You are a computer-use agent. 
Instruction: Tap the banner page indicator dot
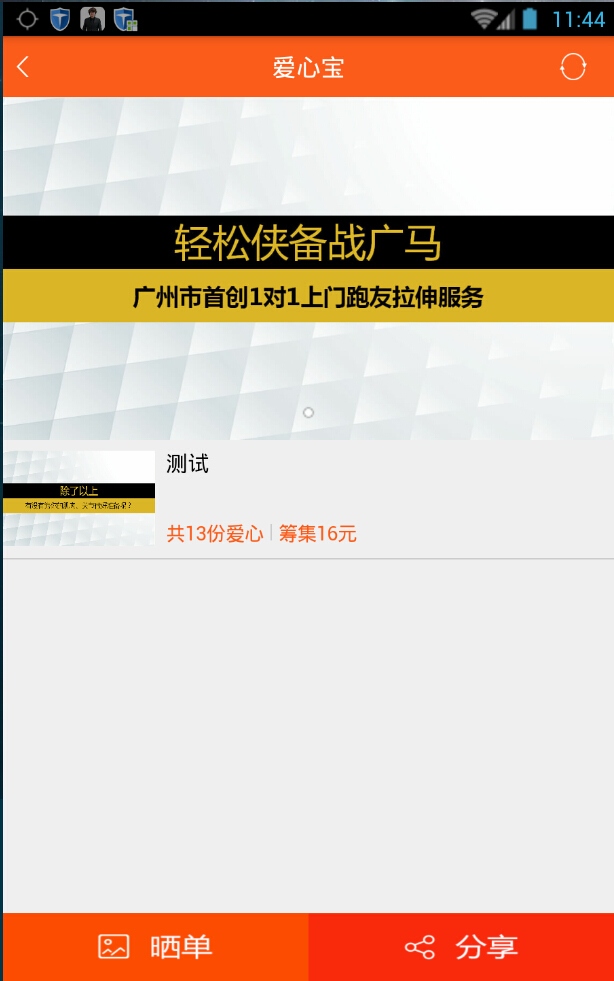[308, 412]
